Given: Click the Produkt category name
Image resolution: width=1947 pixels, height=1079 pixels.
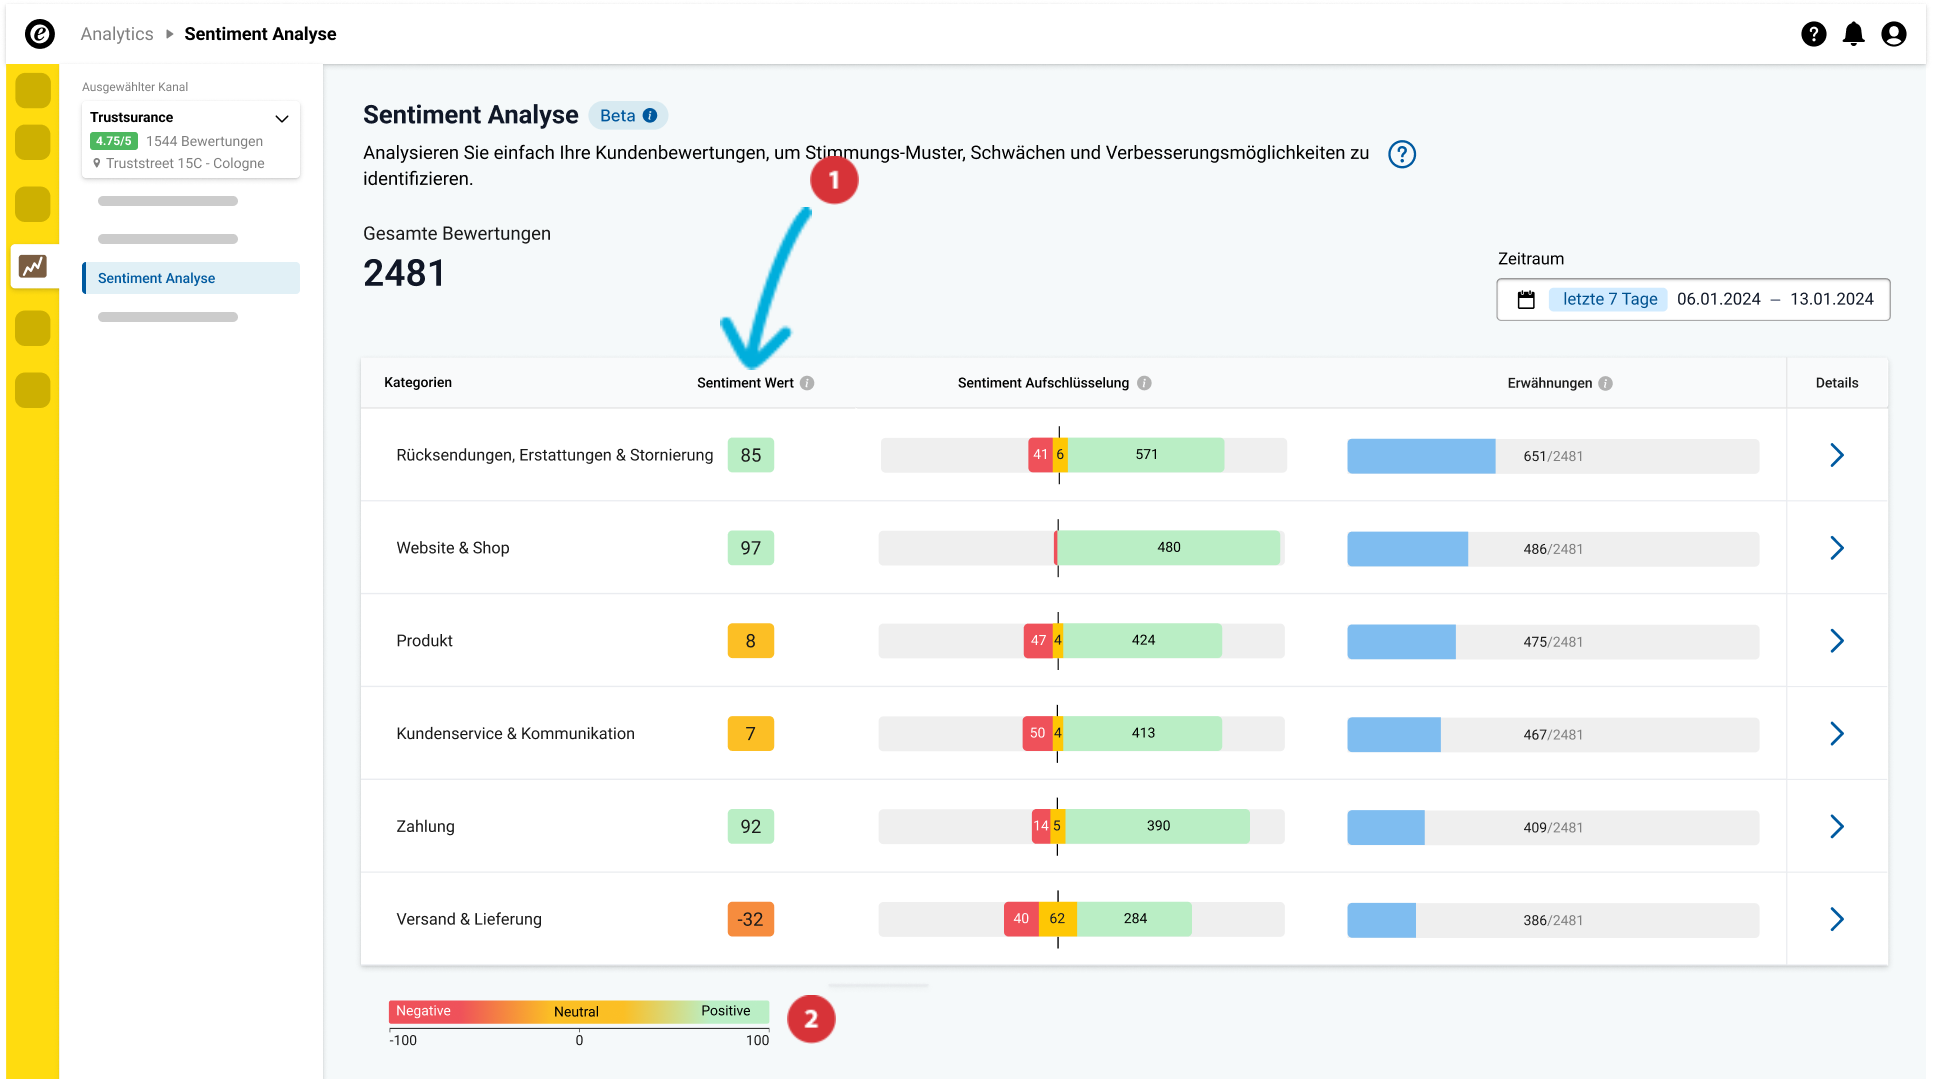Looking at the screenshot, I should (425, 641).
